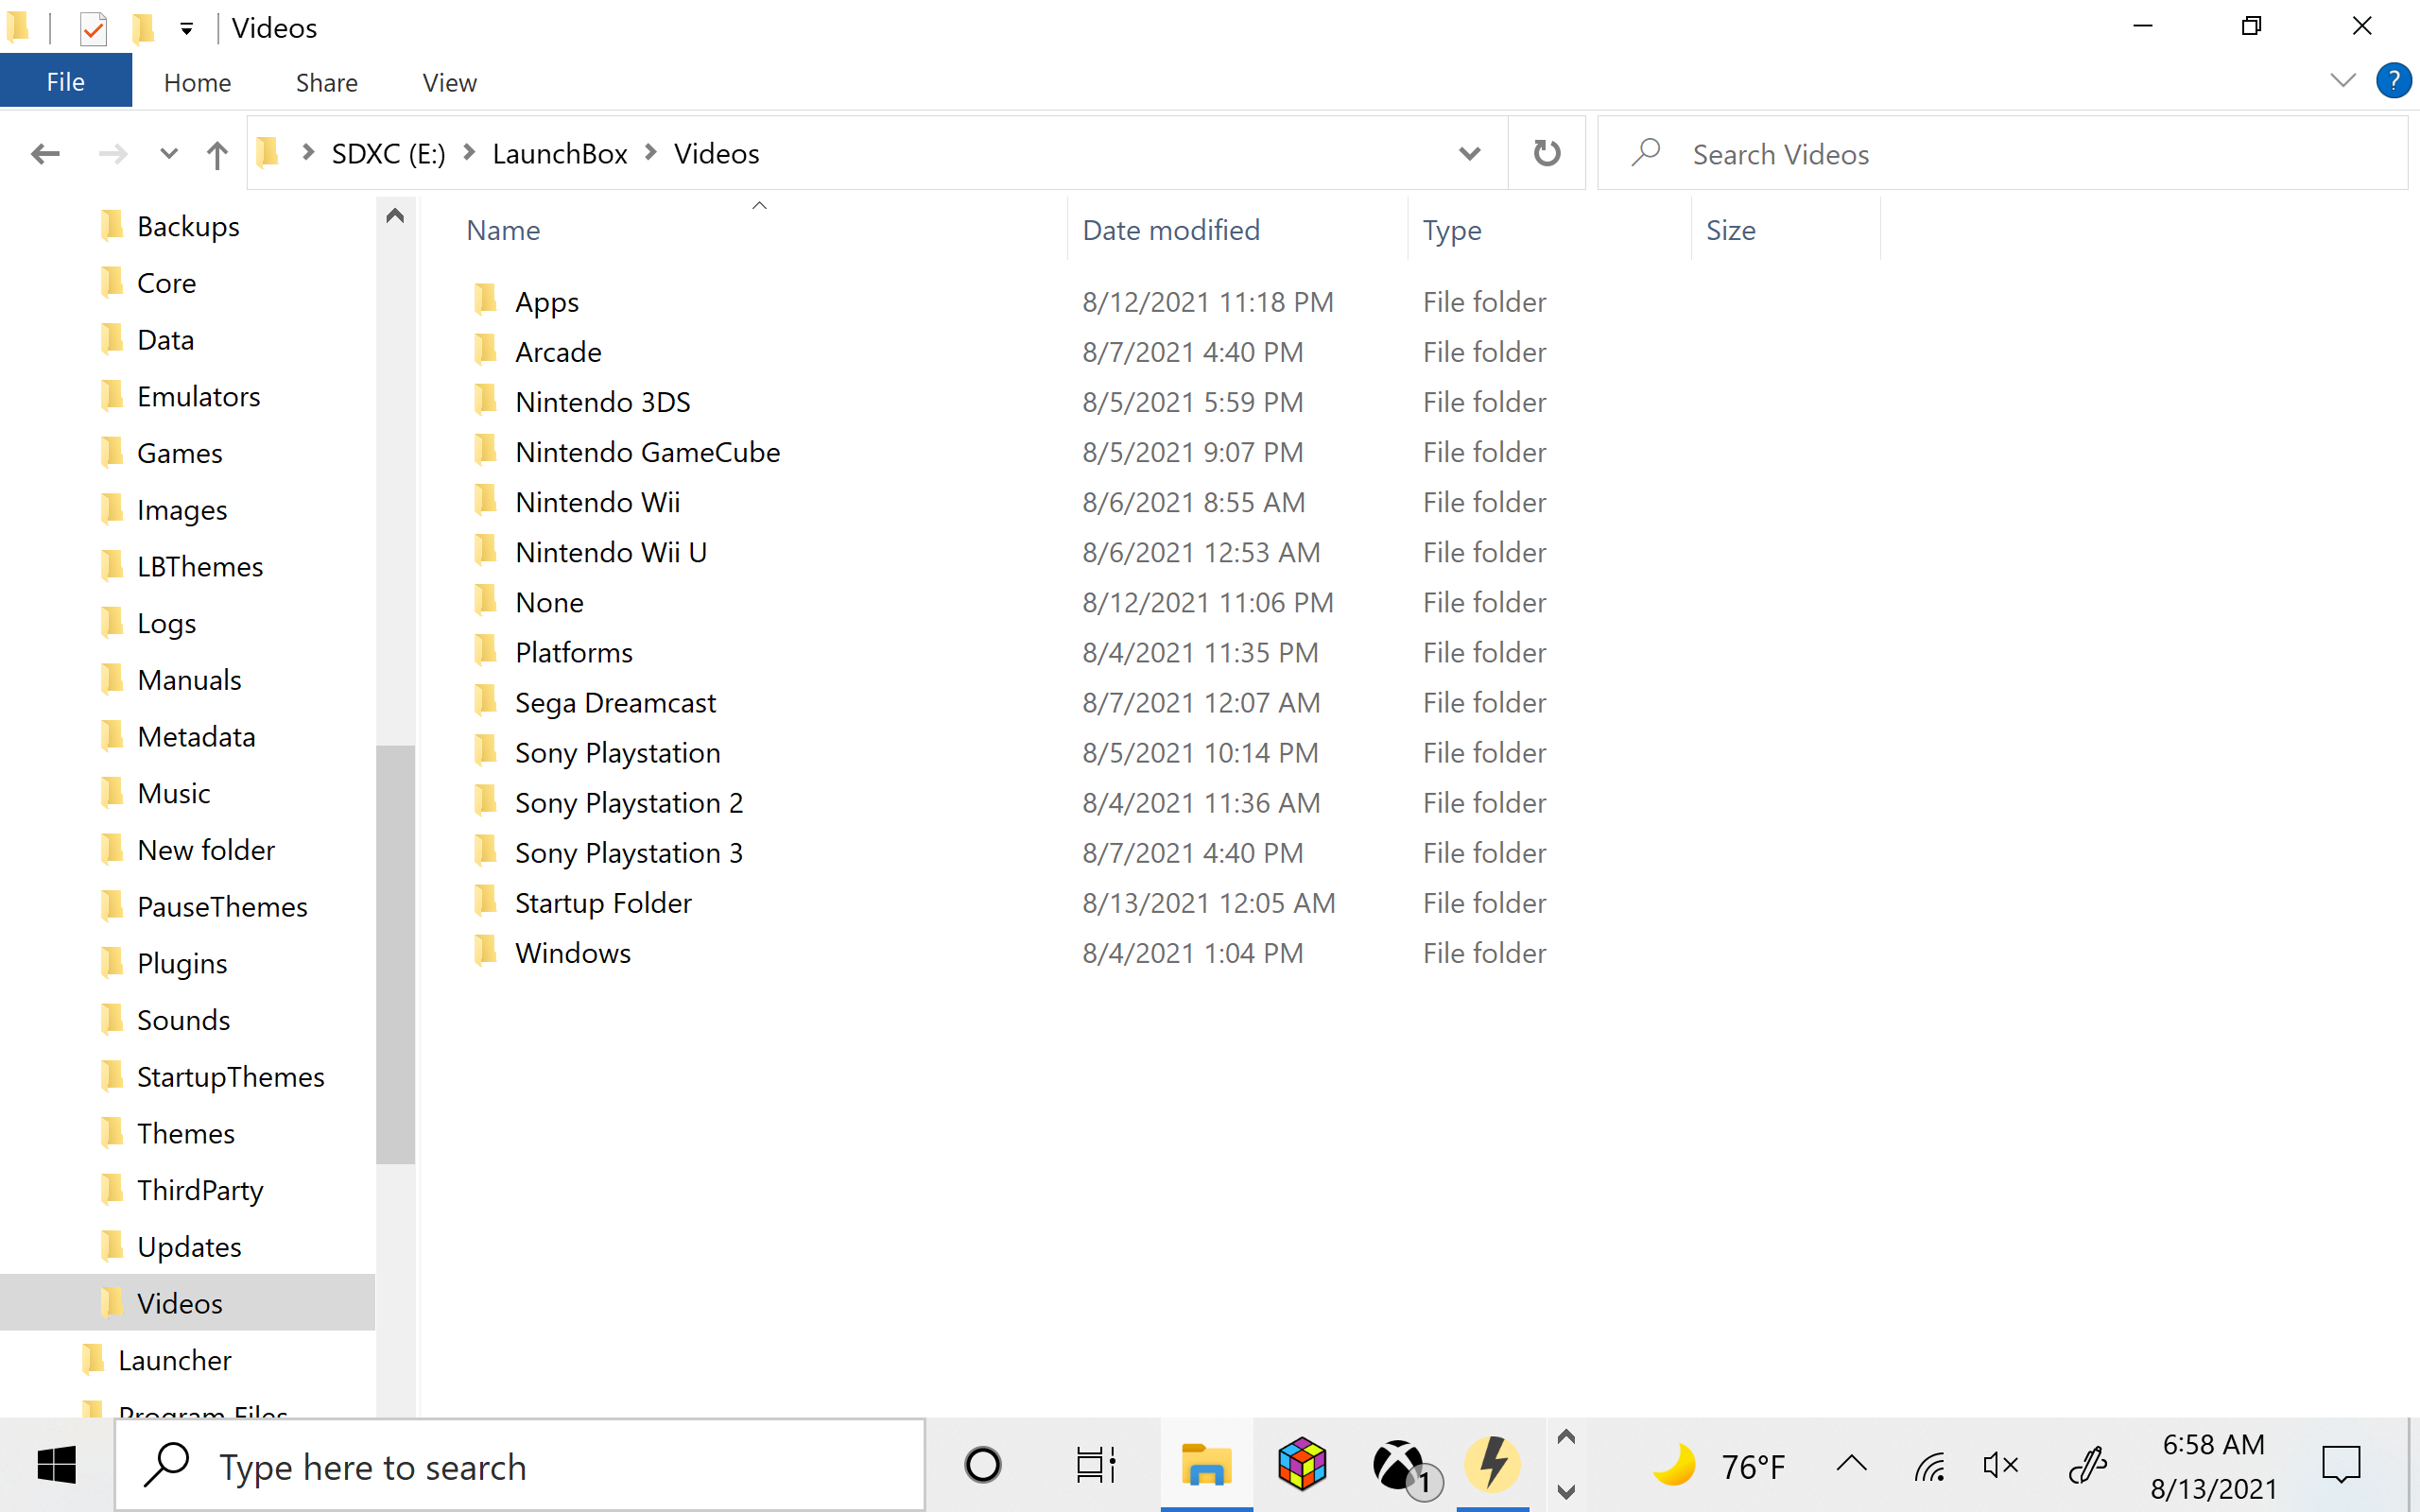Image resolution: width=2420 pixels, height=1512 pixels.
Task: Open PauseThemes in the navigation tree
Action: click(x=222, y=906)
